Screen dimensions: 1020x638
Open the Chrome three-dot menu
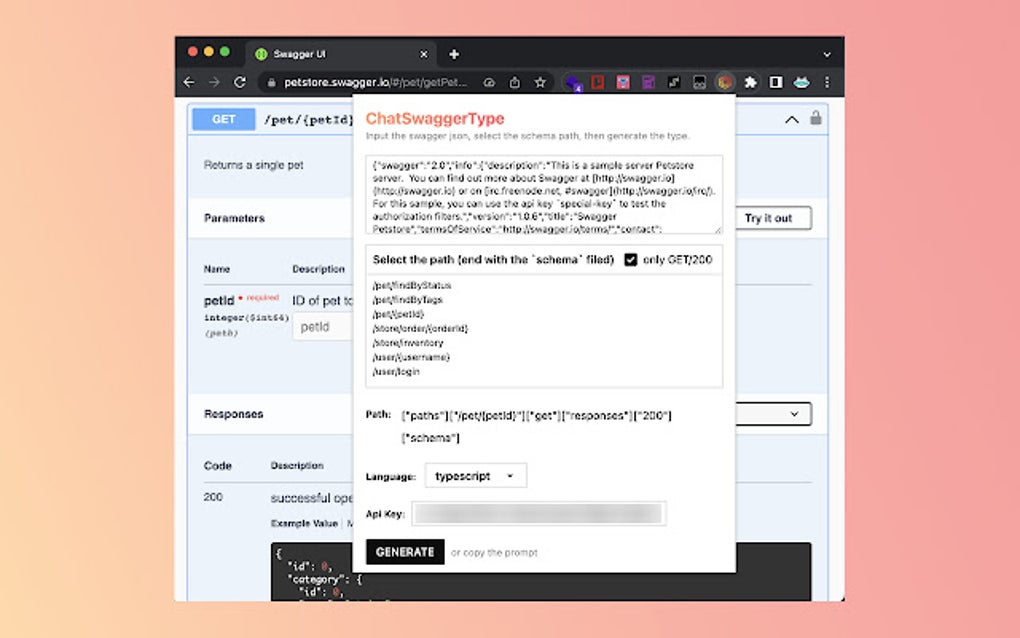(x=825, y=83)
